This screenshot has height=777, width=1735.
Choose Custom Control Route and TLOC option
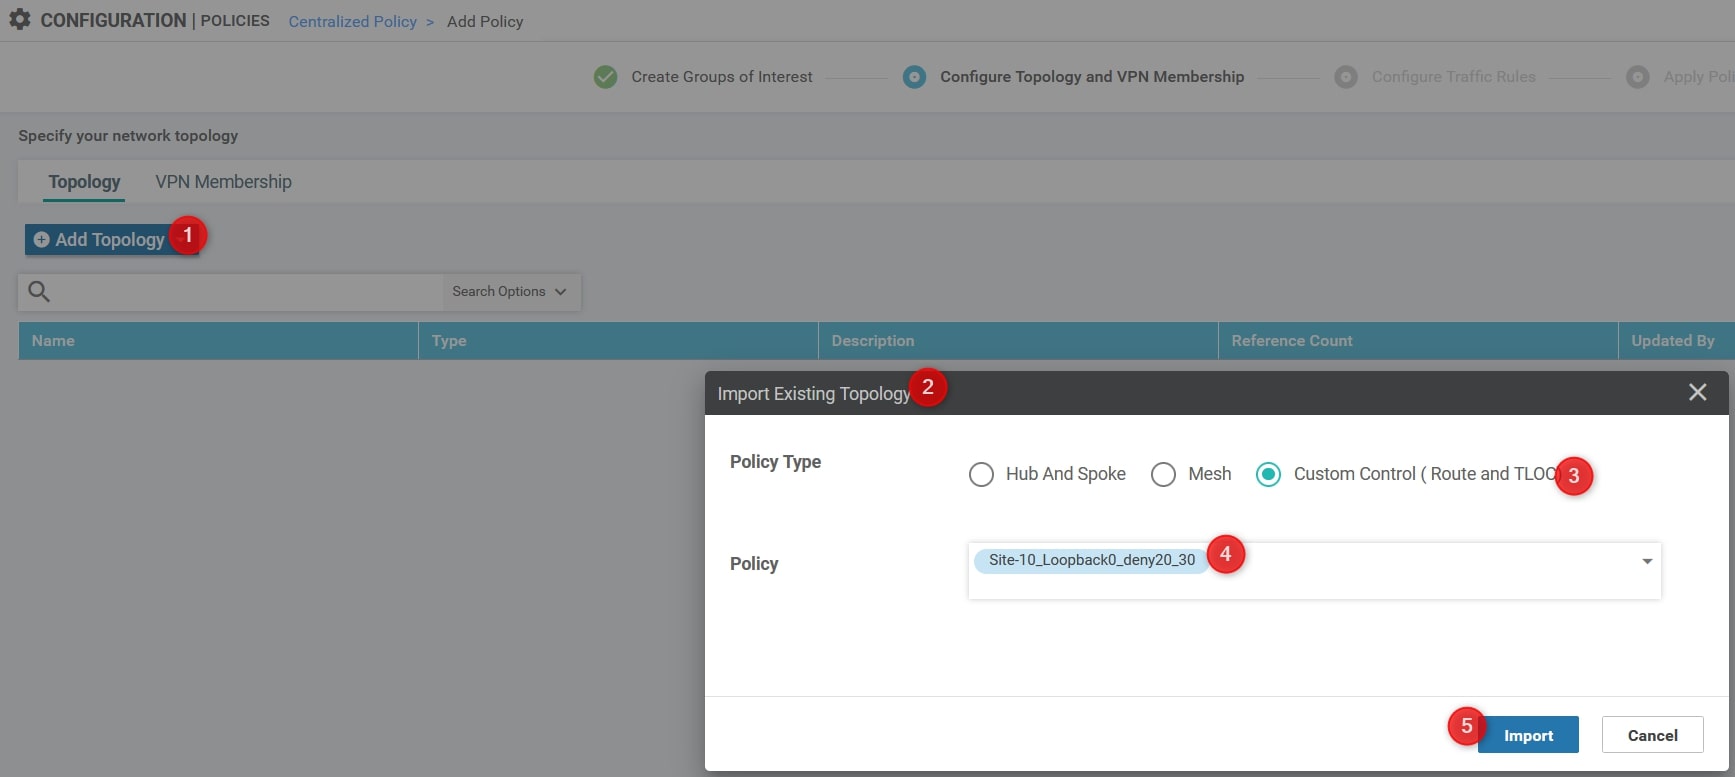click(1268, 474)
